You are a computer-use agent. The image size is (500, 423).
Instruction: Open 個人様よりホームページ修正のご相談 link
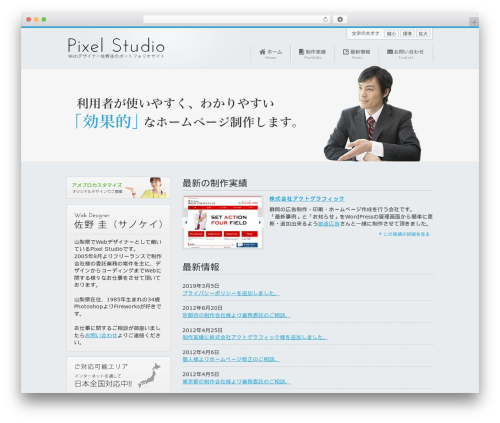(231, 359)
